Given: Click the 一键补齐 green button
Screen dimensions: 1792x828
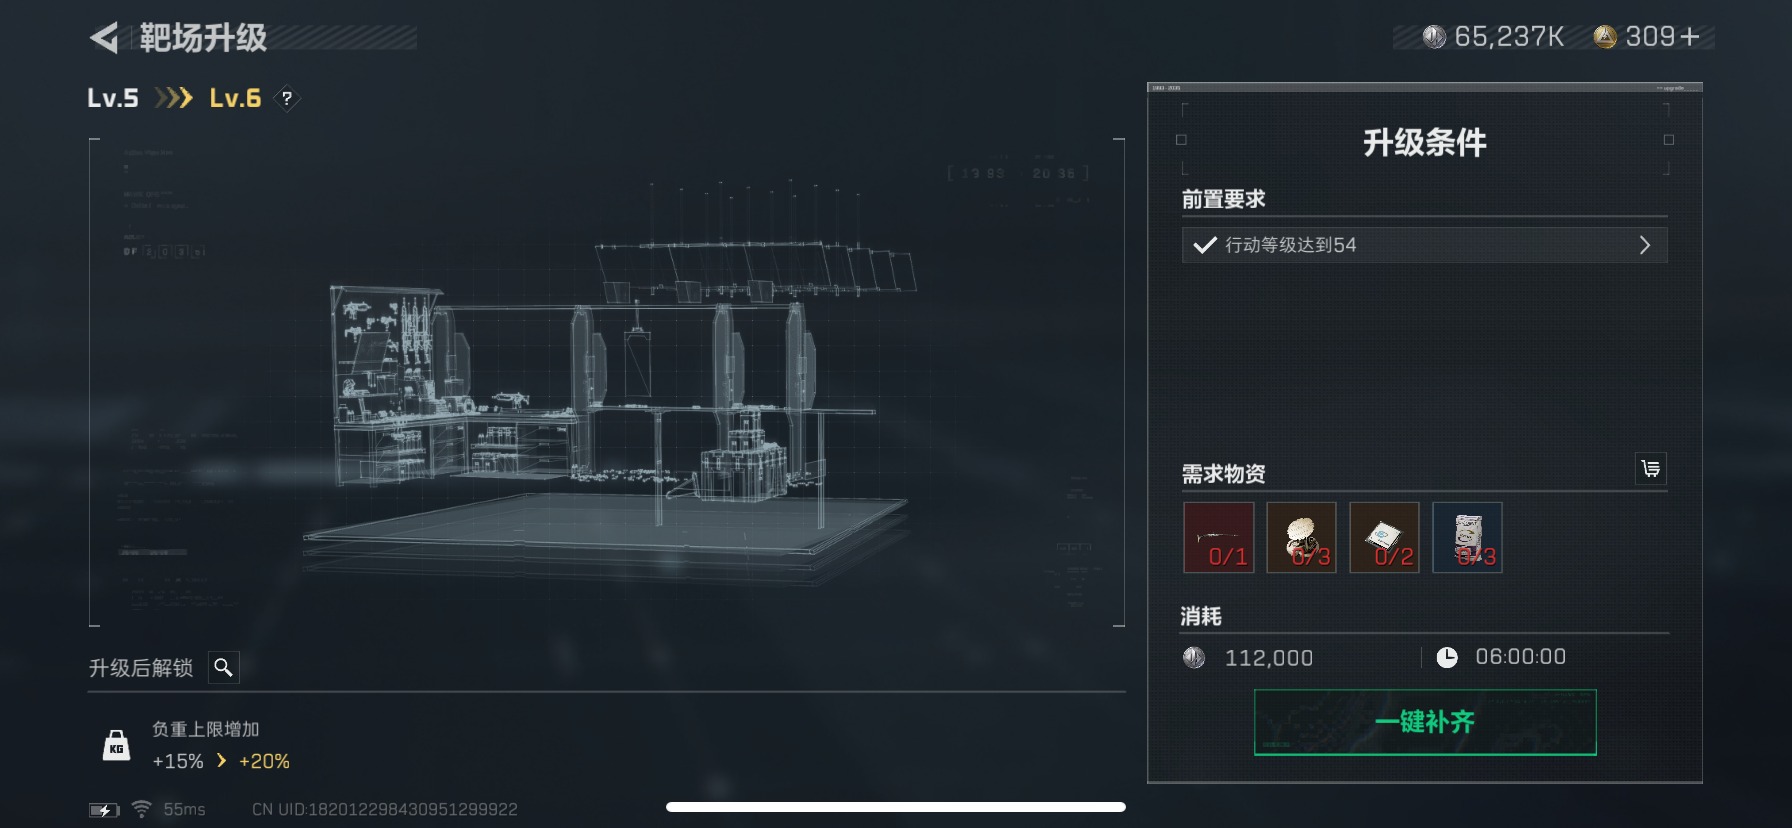Looking at the screenshot, I should (1425, 722).
